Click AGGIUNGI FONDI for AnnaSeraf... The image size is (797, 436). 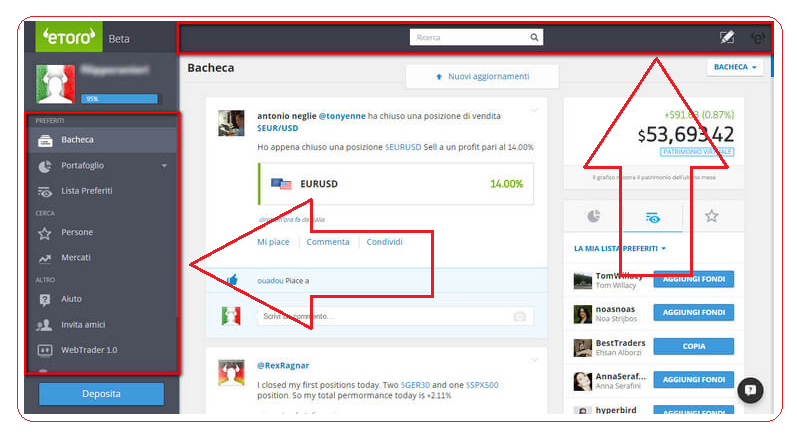coord(693,380)
